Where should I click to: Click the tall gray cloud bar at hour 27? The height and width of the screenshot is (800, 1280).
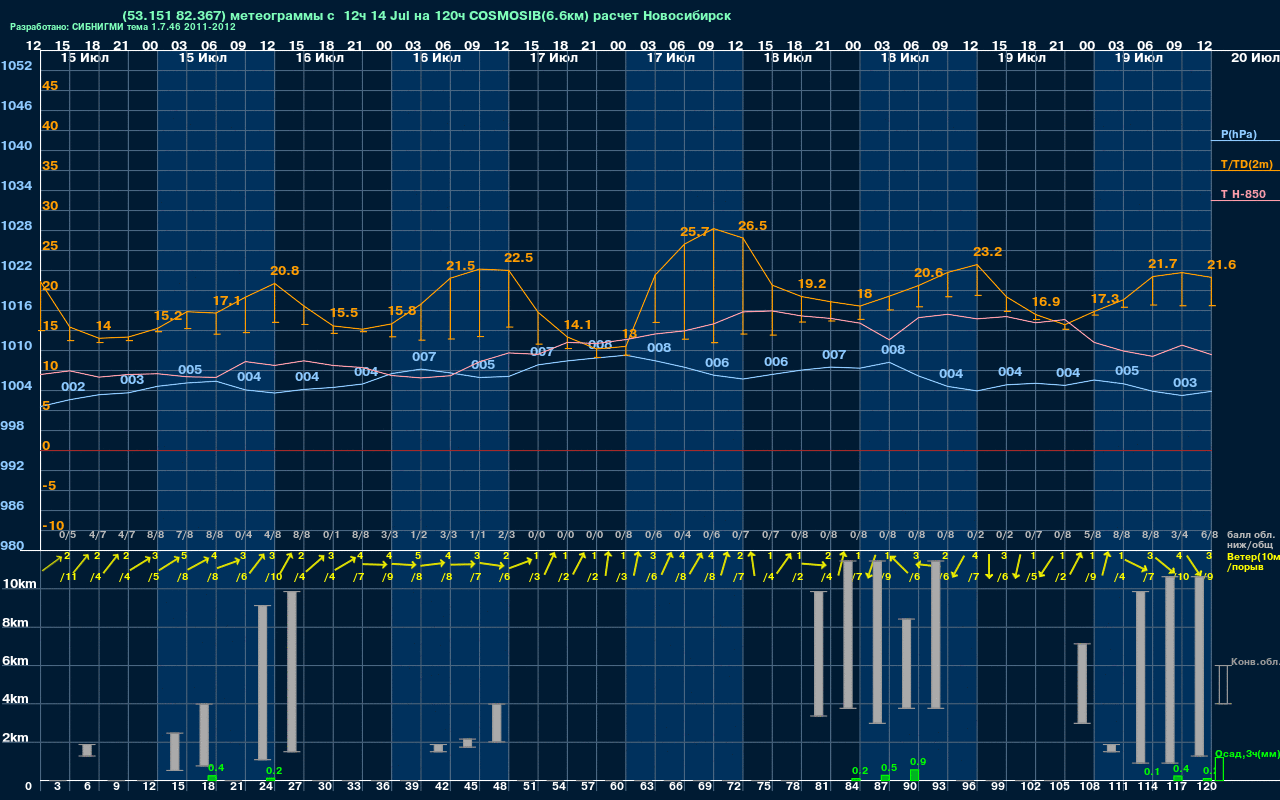point(292,671)
